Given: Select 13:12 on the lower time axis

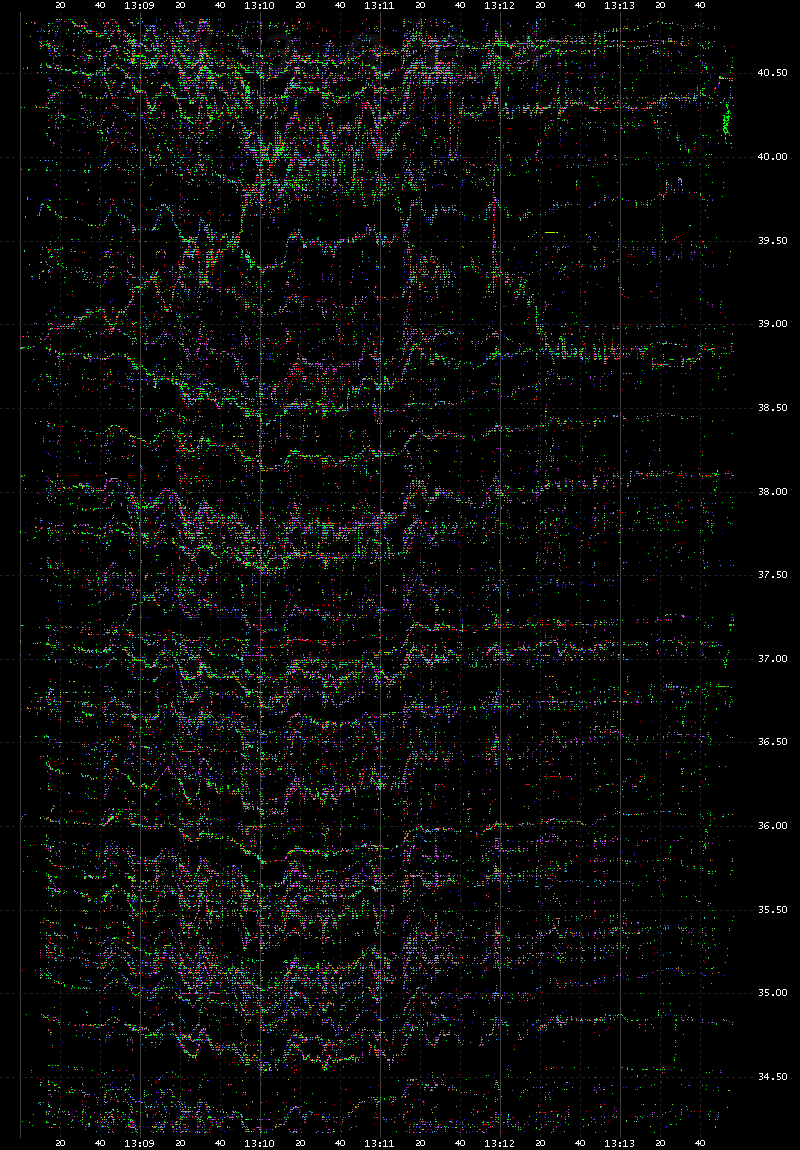Looking at the screenshot, I should [500, 1143].
